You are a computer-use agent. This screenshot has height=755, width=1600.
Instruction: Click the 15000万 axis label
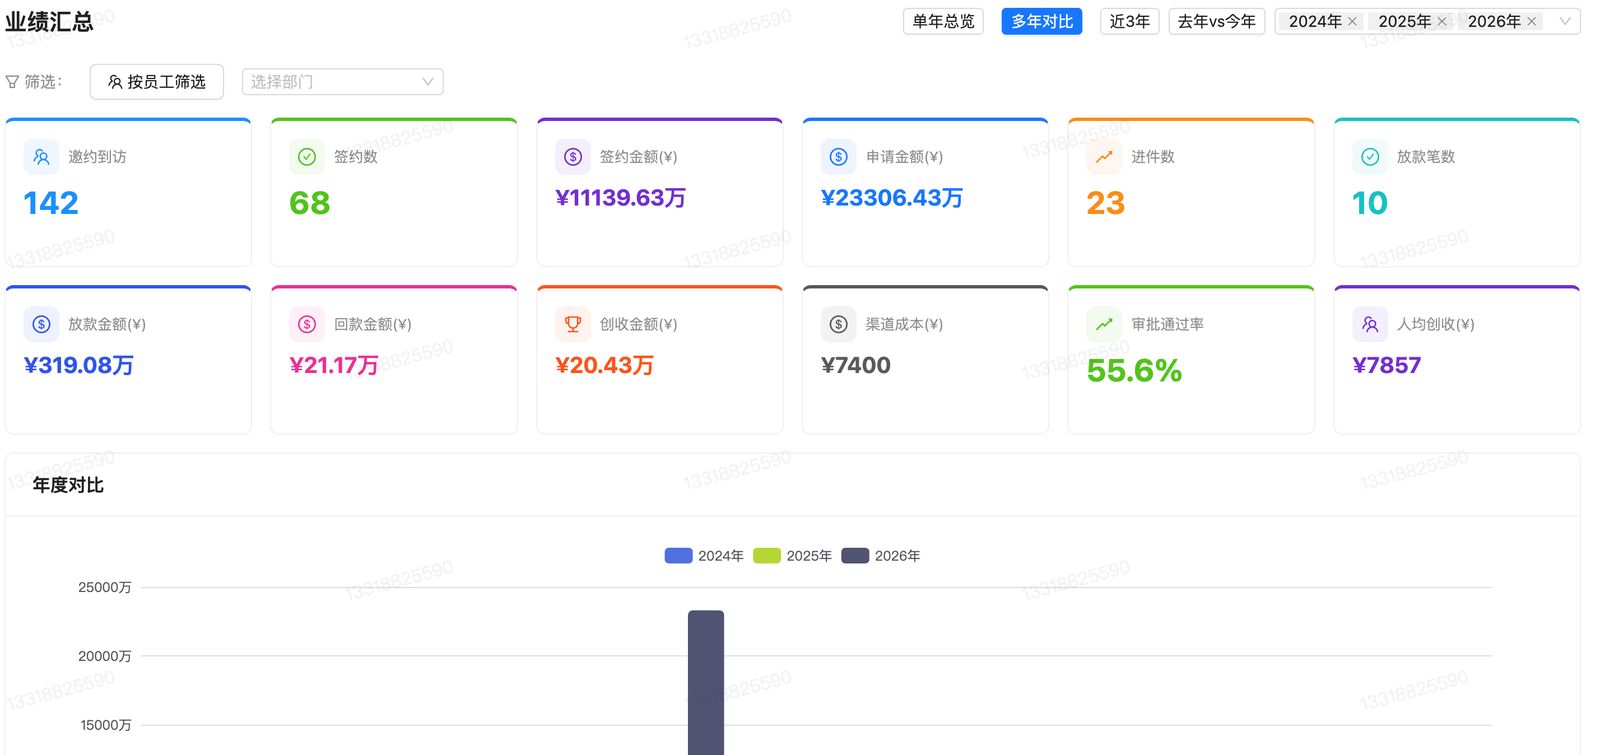[106, 725]
